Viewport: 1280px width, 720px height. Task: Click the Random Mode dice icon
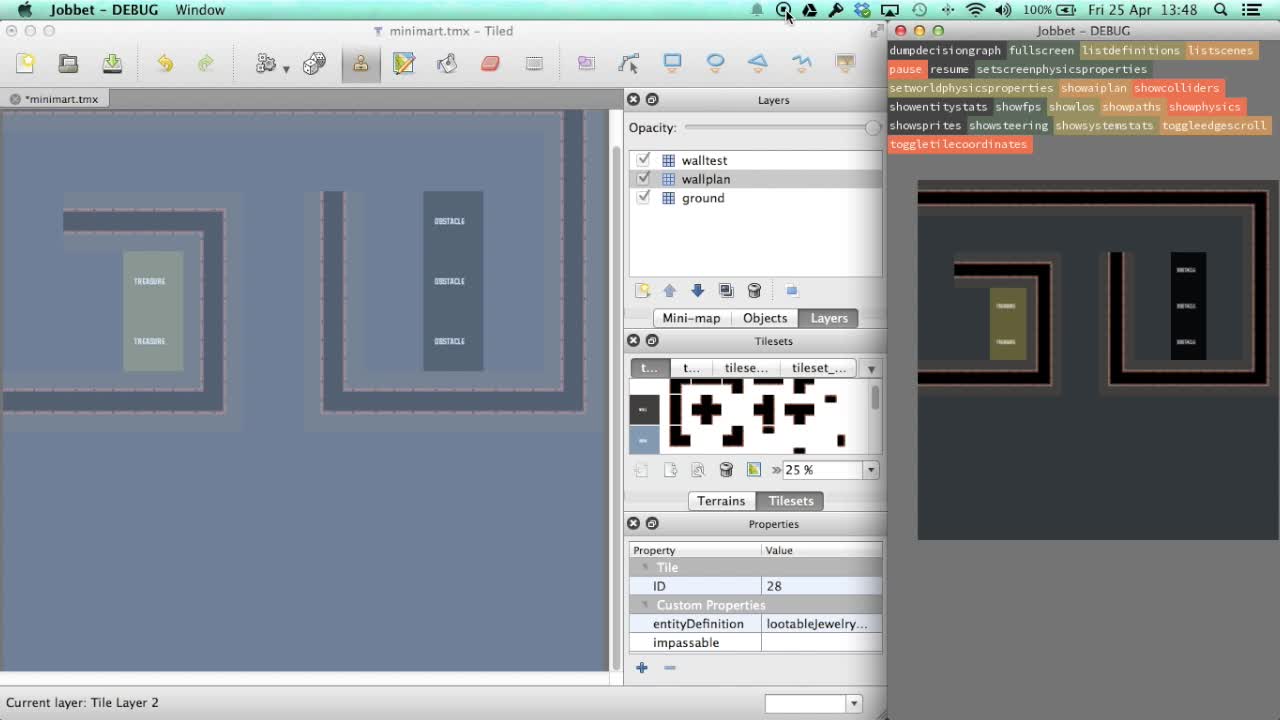pyautogui.click(x=314, y=63)
